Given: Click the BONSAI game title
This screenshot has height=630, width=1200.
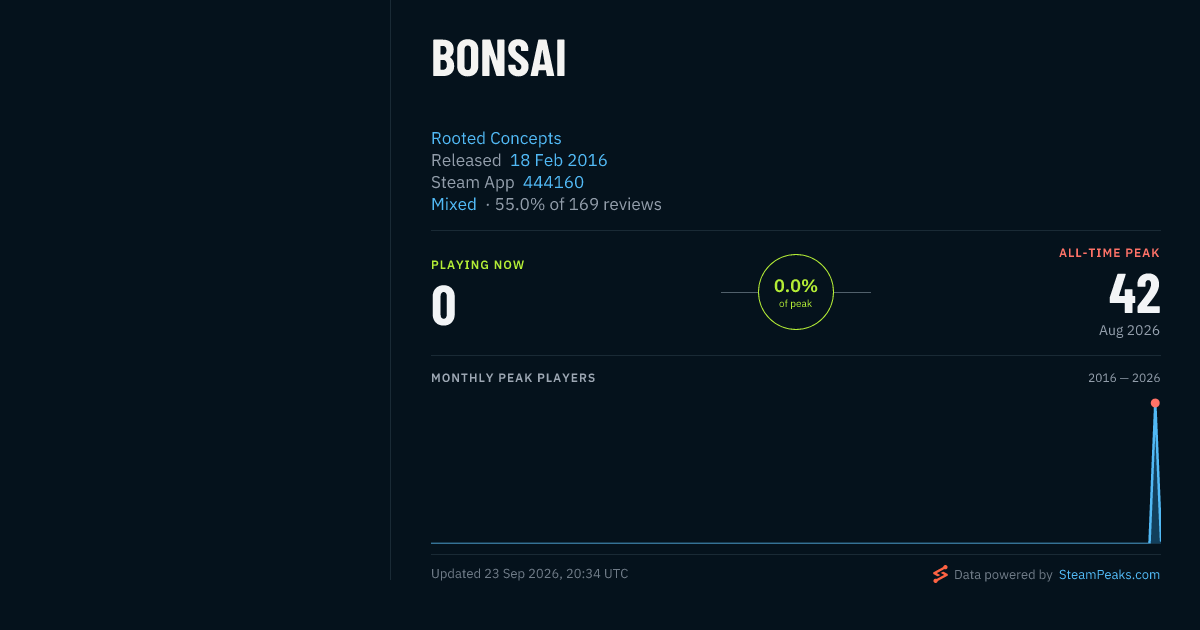Looking at the screenshot, I should pos(499,59).
